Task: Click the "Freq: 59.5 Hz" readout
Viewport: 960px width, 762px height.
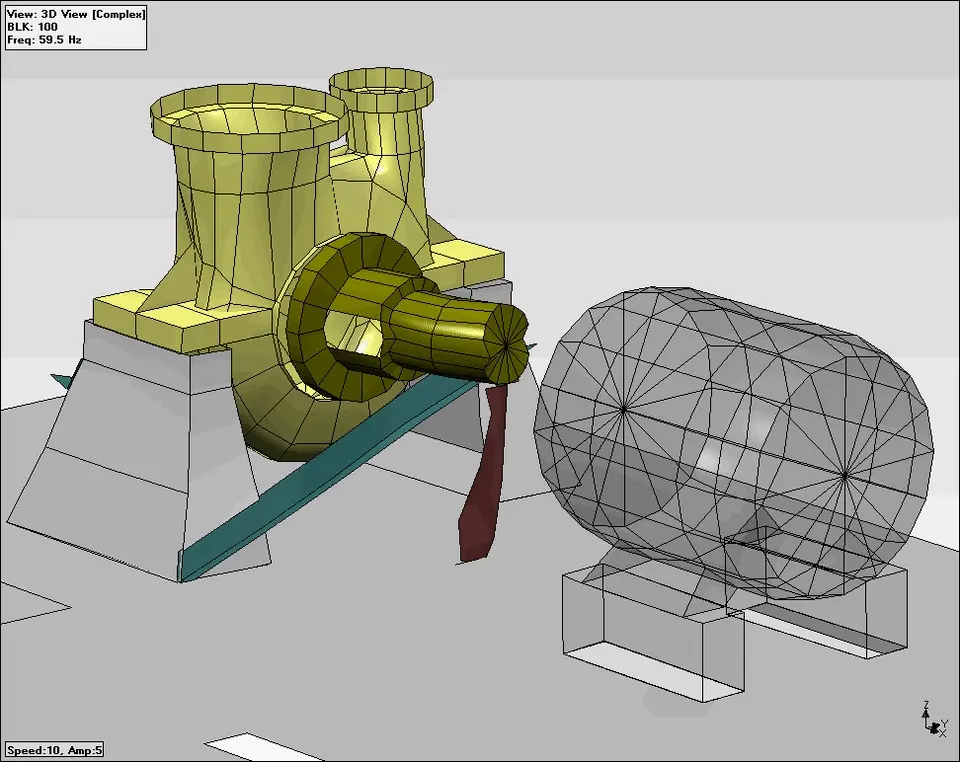Action: click(43, 40)
